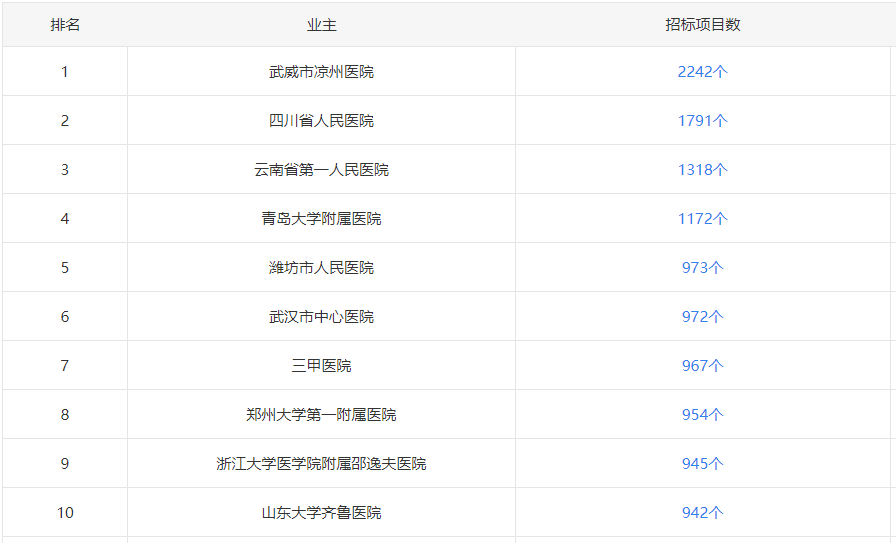Click the 业主 column header
The width and height of the screenshot is (896, 543).
pos(321,25)
